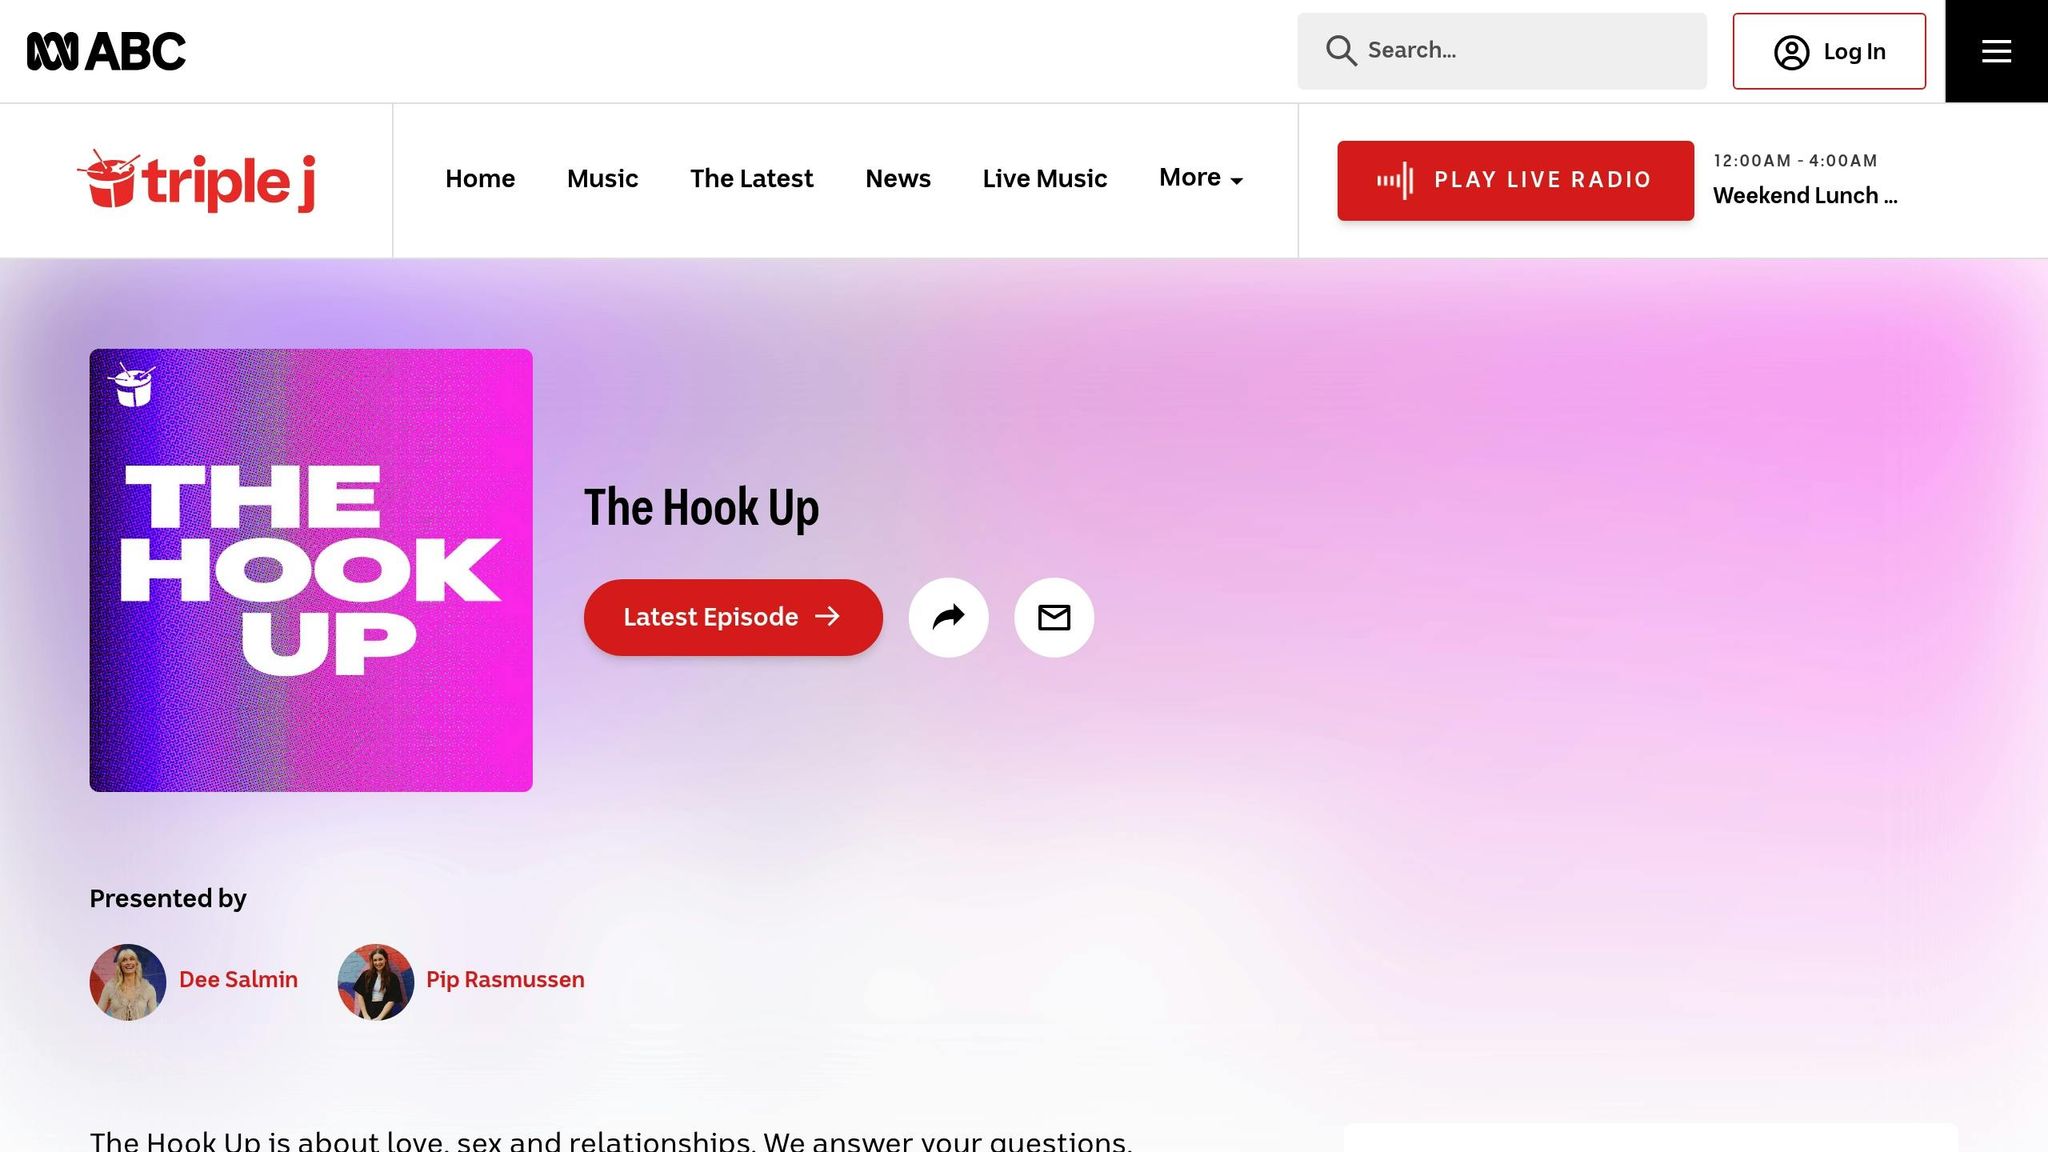Click the share arrow icon

(x=949, y=617)
